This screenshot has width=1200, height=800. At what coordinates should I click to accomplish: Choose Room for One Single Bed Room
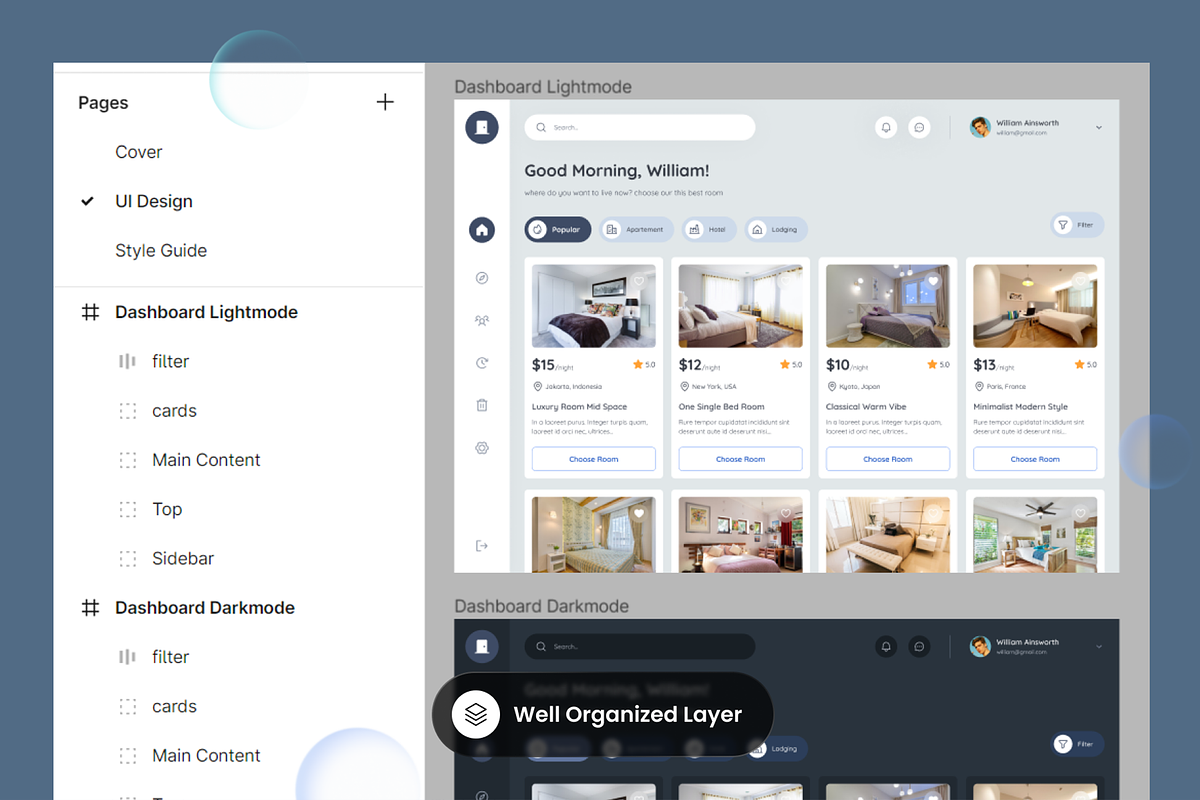click(x=740, y=459)
